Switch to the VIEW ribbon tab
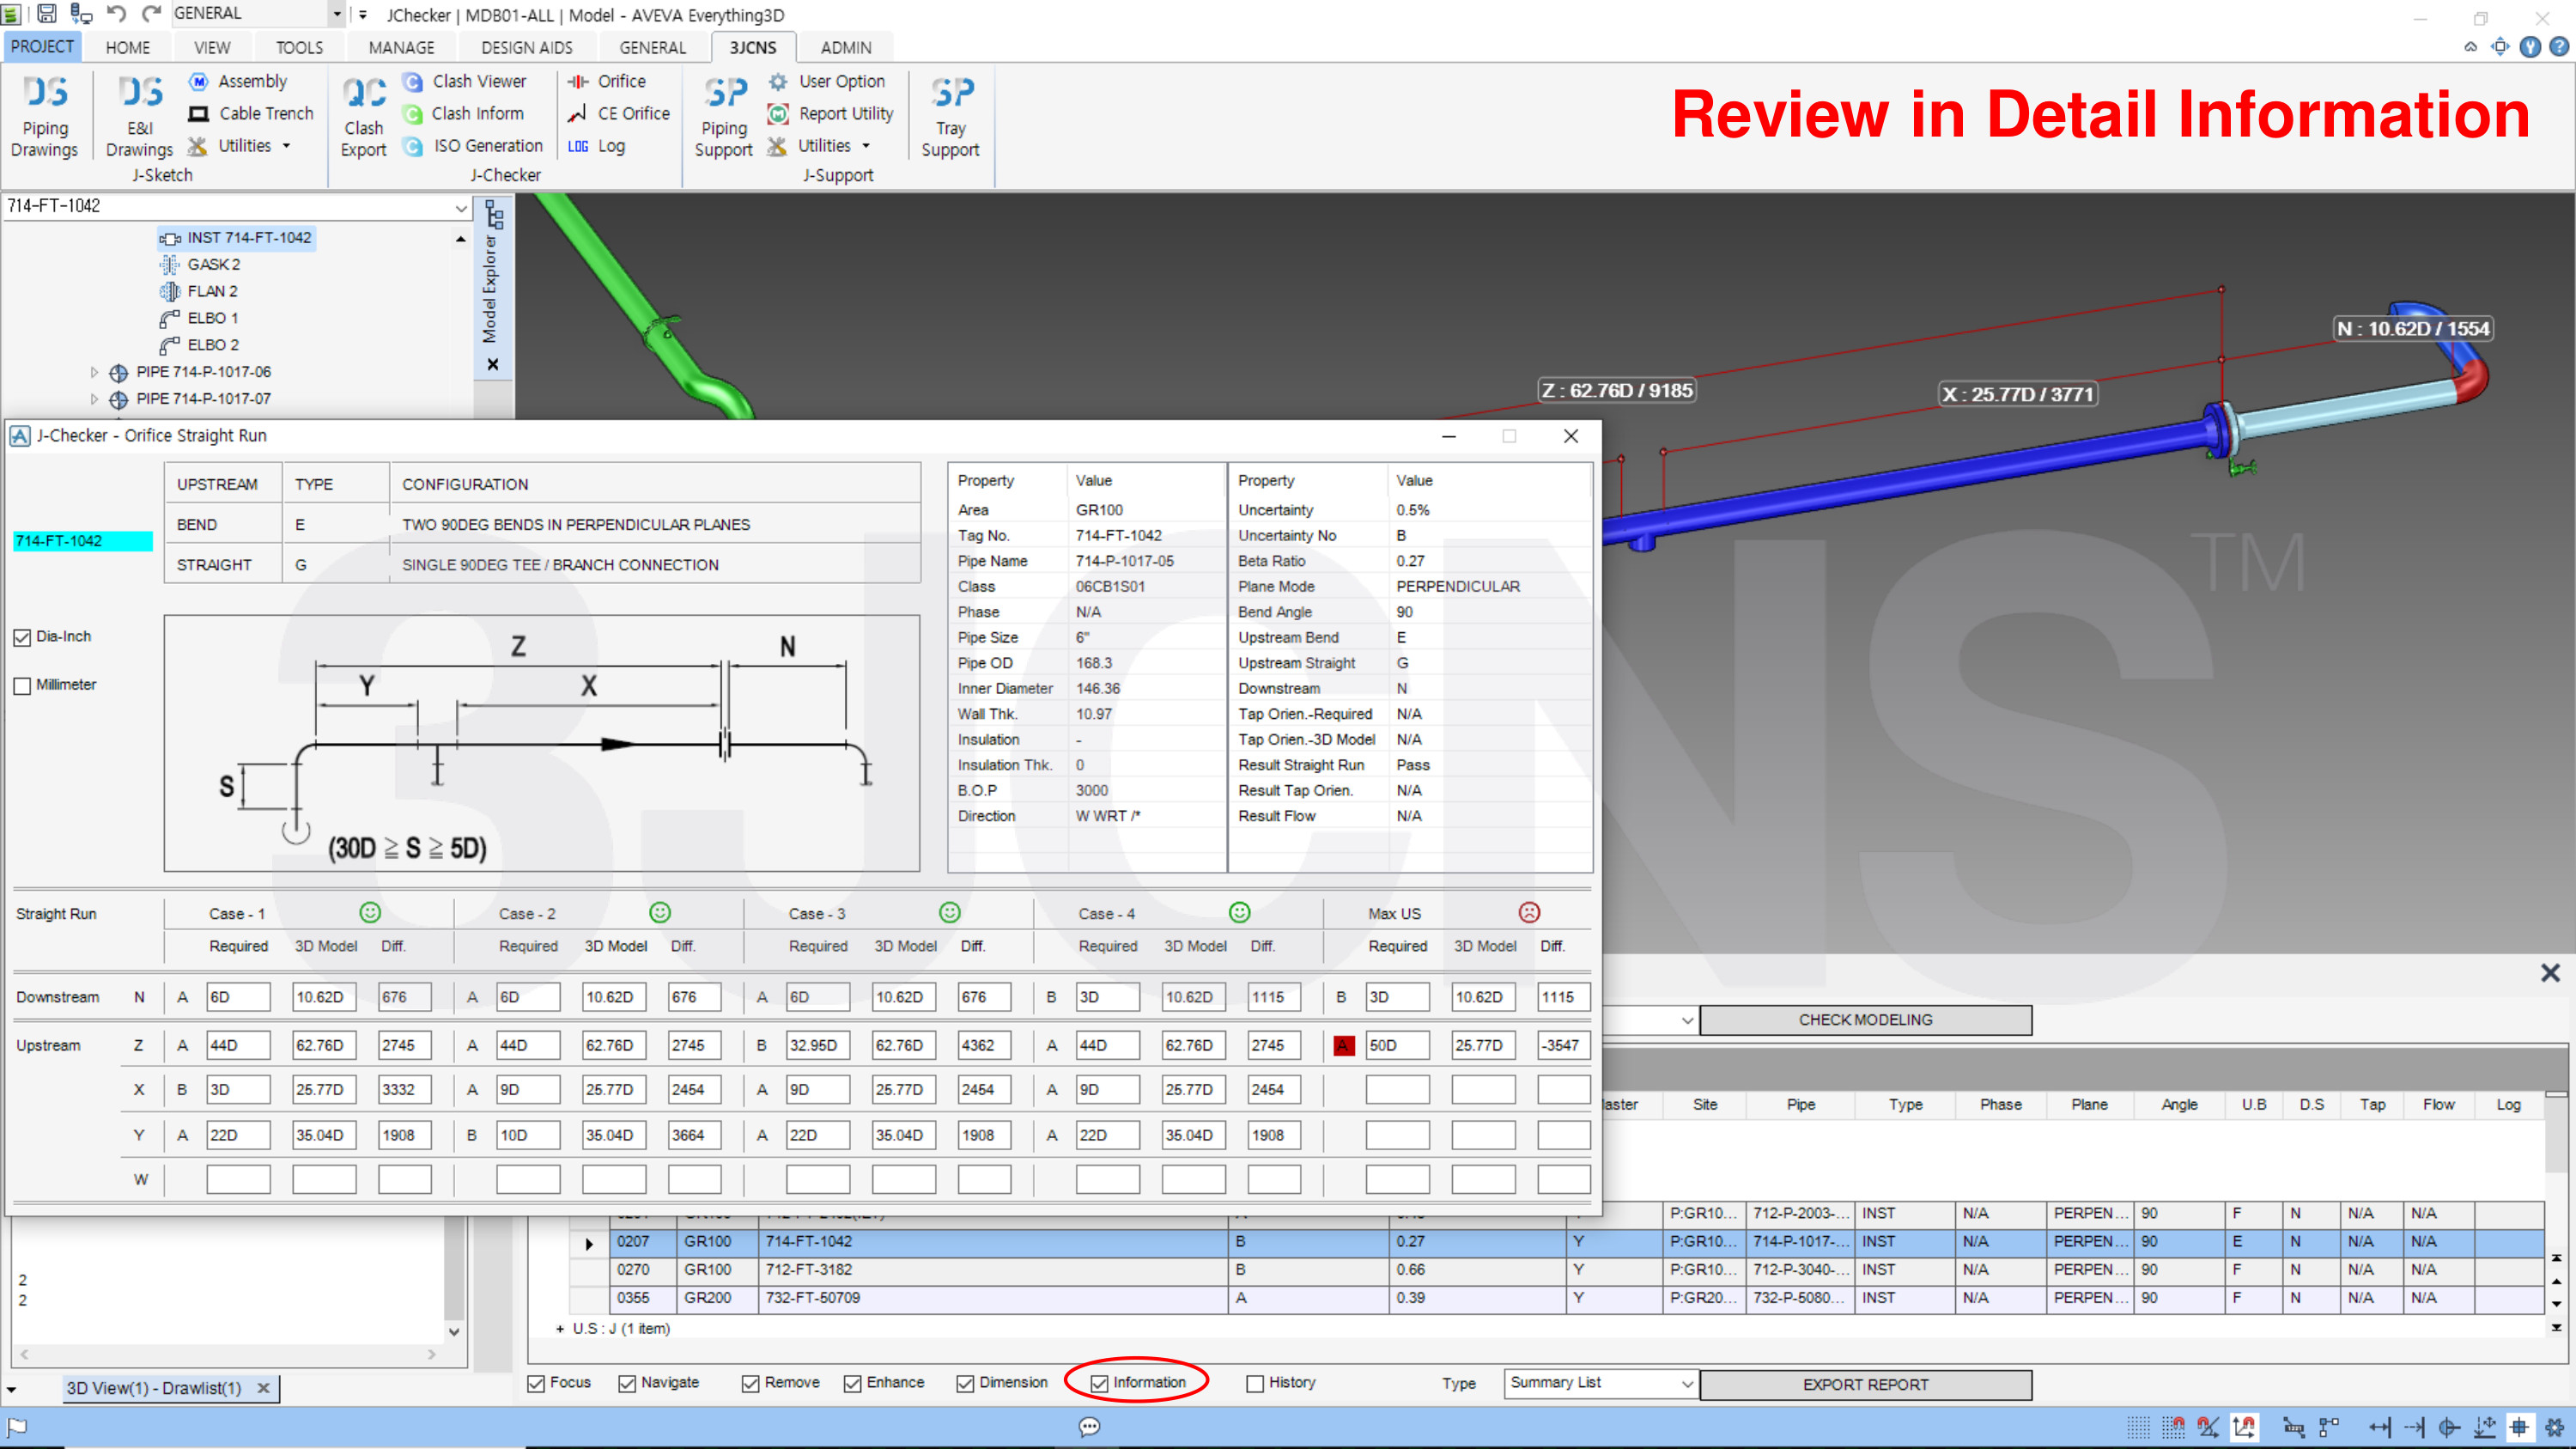The height and width of the screenshot is (1449, 2576). point(212,47)
